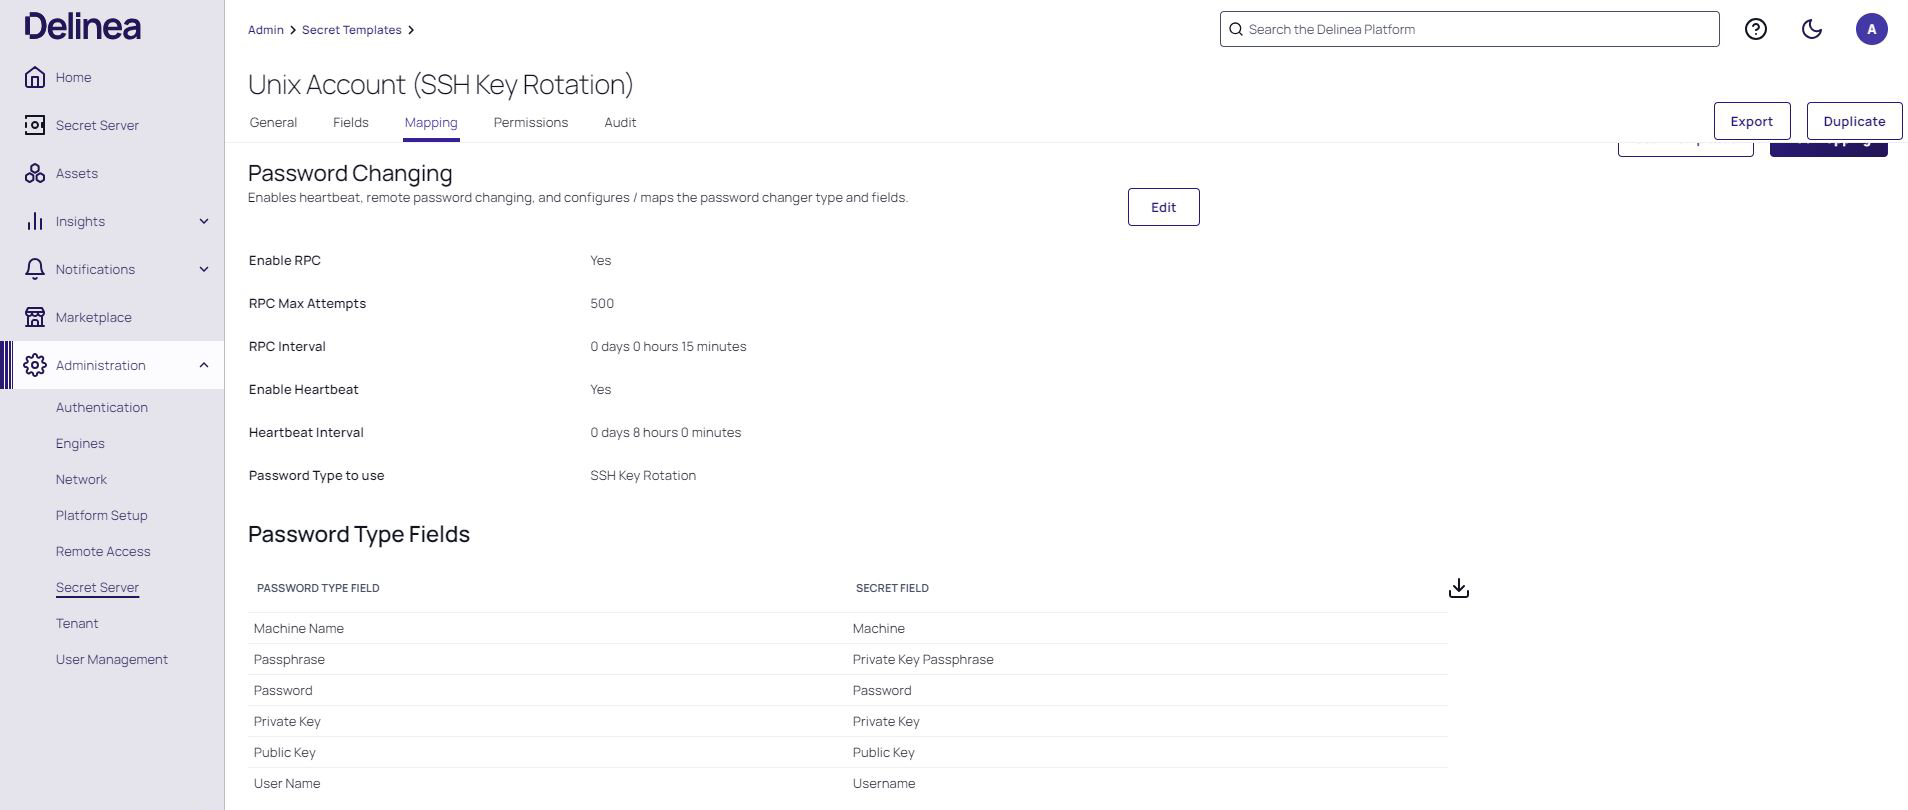Screen dimensions: 1908x810
Task: Click the Delinea logo
Action: (x=83, y=27)
